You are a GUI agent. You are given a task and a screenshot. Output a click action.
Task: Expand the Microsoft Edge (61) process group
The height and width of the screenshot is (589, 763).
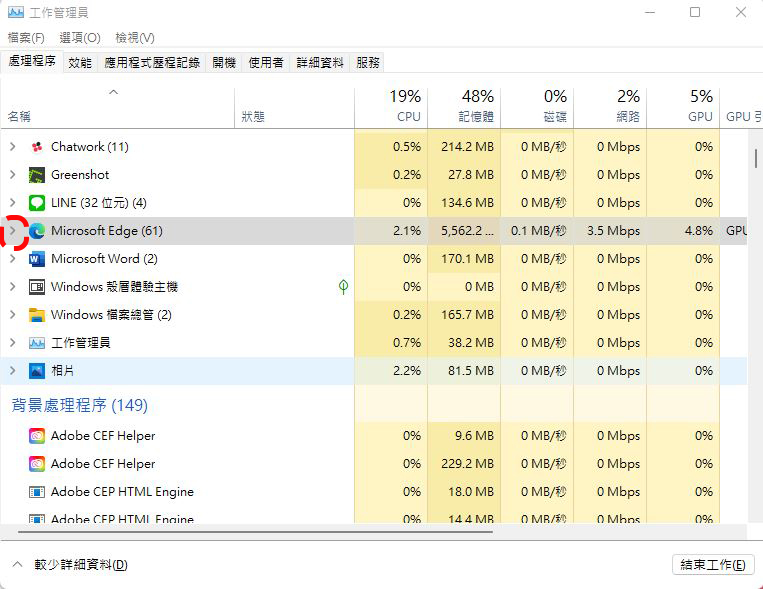(x=13, y=231)
